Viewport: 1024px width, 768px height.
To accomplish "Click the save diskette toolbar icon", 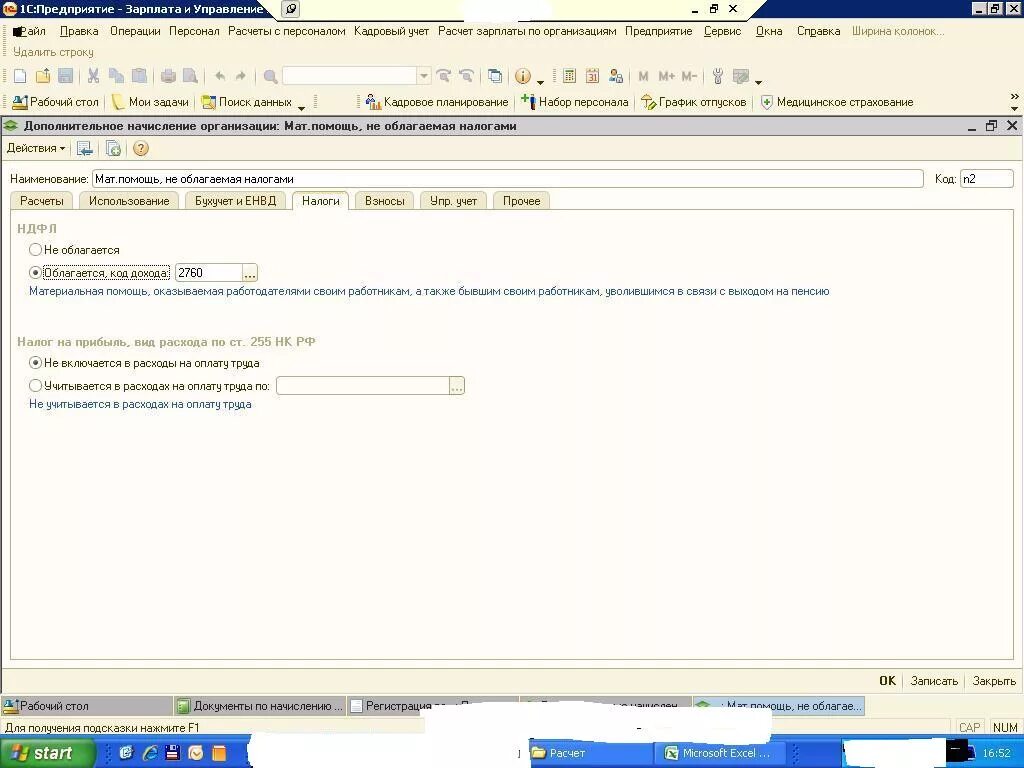I will click(x=65, y=76).
